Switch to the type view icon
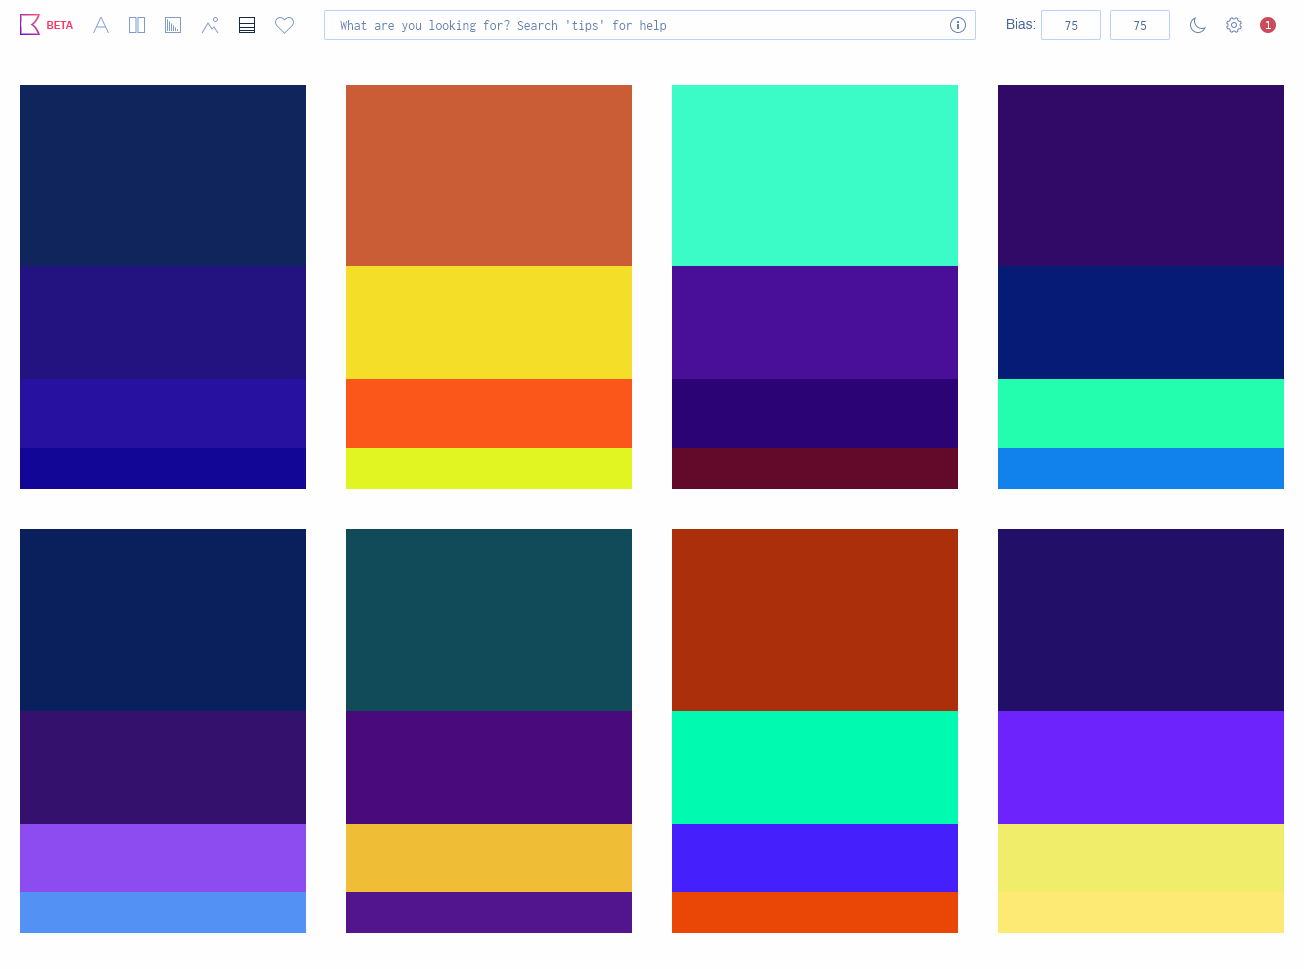The height and width of the screenshot is (969, 1304). pyautogui.click(x=101, y=25)
